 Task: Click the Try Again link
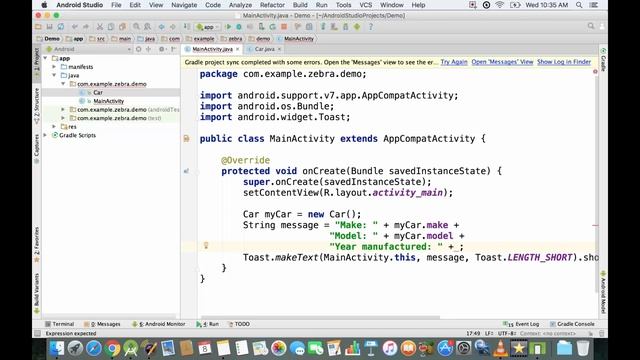tap(454, 62)
